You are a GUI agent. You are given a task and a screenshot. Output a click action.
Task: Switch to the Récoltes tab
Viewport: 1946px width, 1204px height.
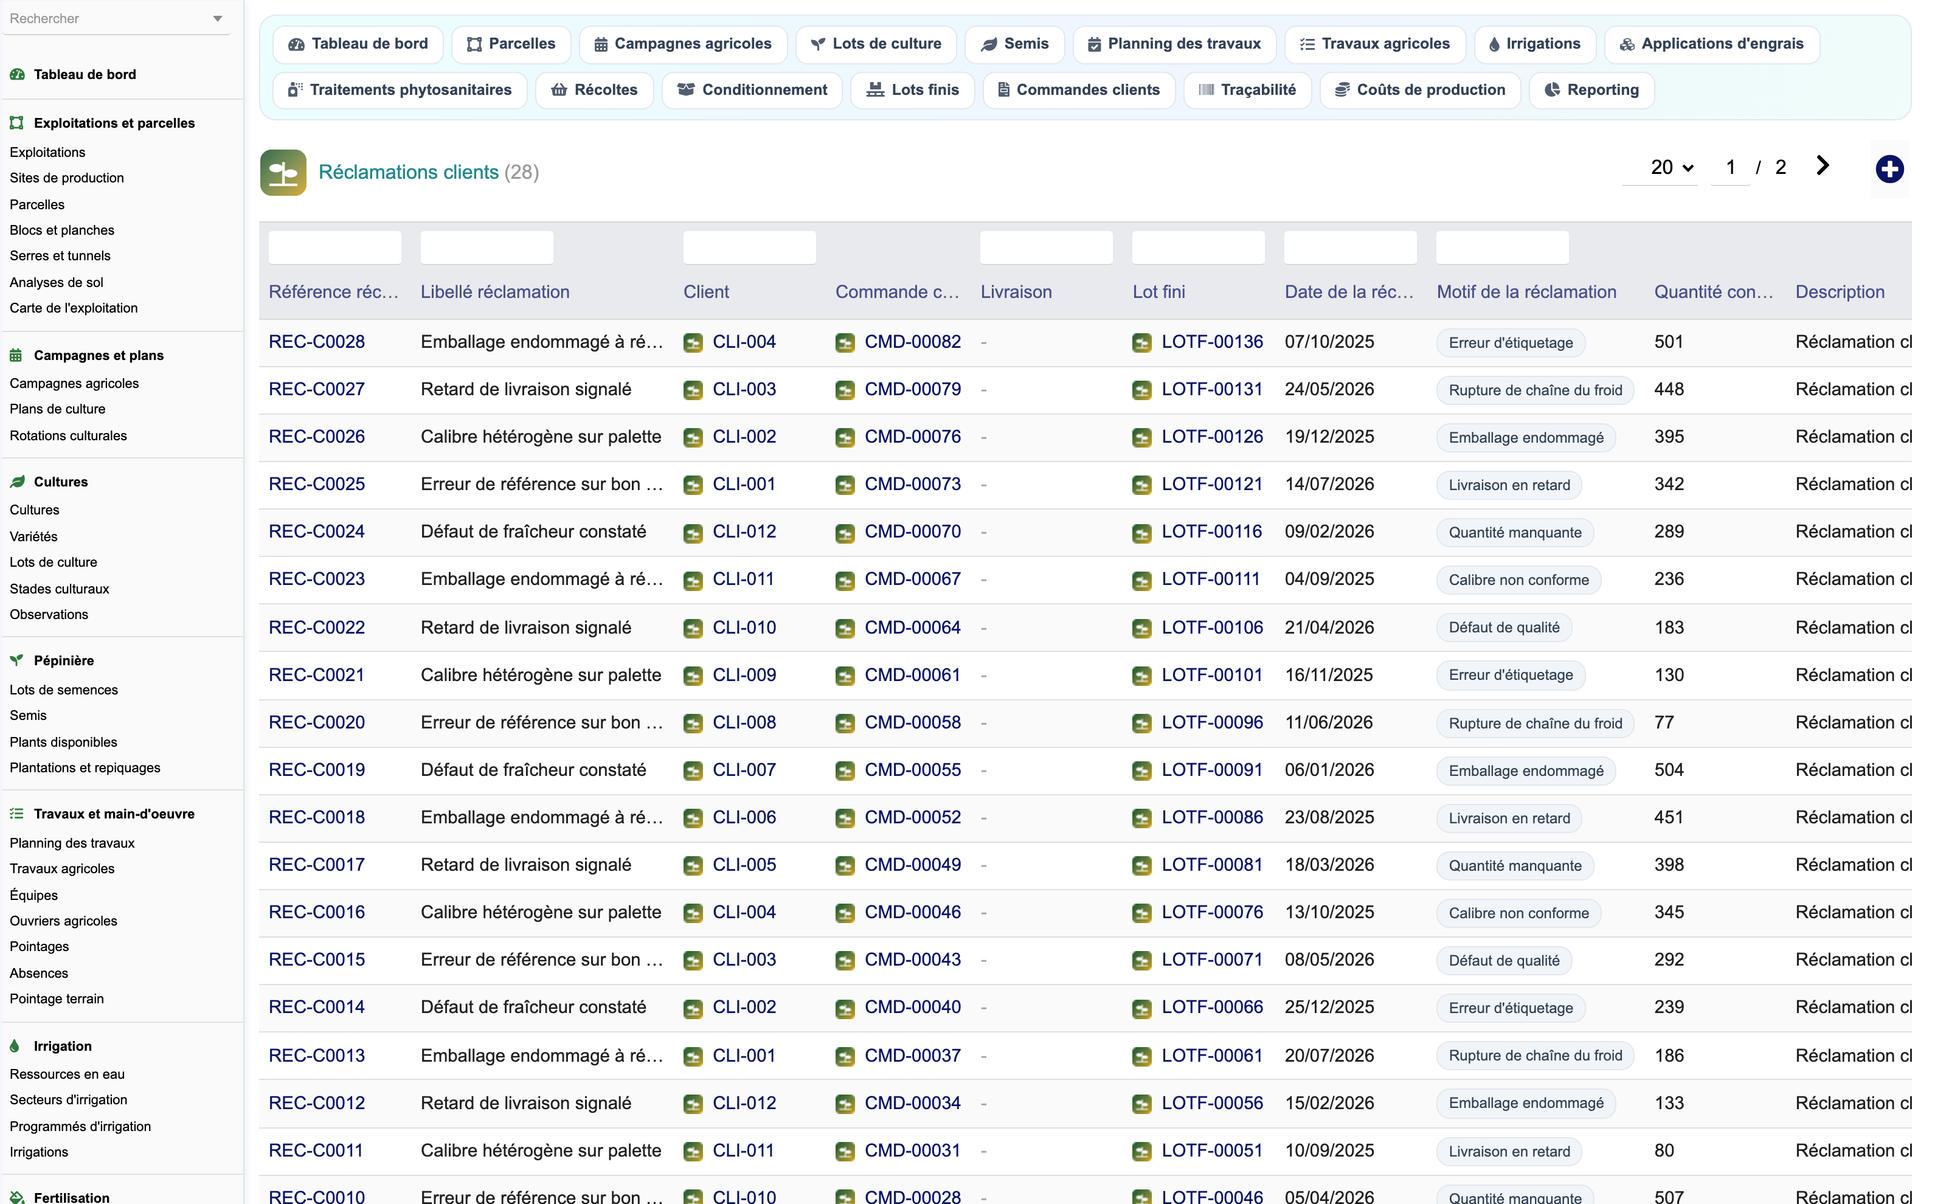[594, 90]
